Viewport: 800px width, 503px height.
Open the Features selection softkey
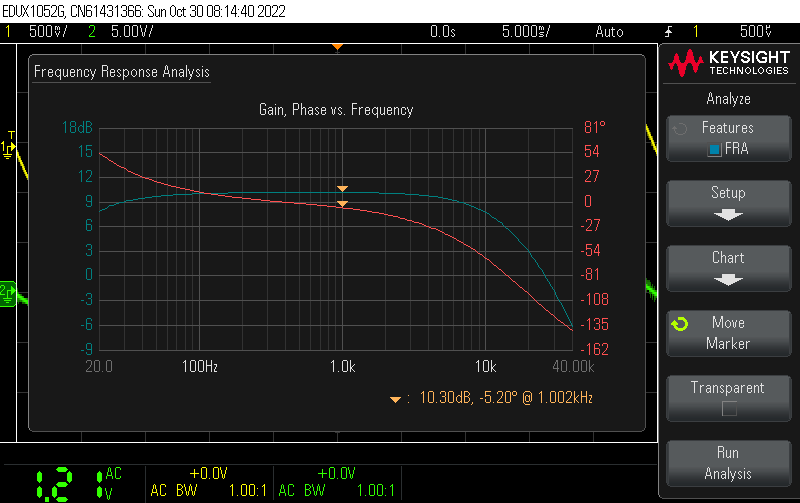coord(728,138)
